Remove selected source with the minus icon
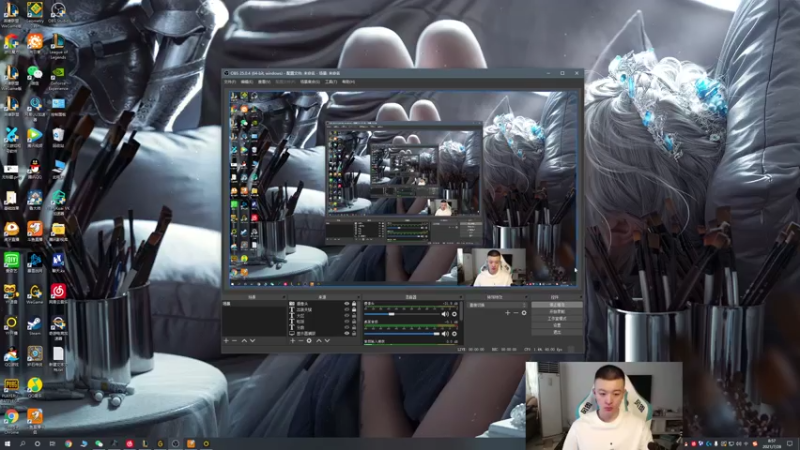800x450 pixels. click(x=301, y=340)
